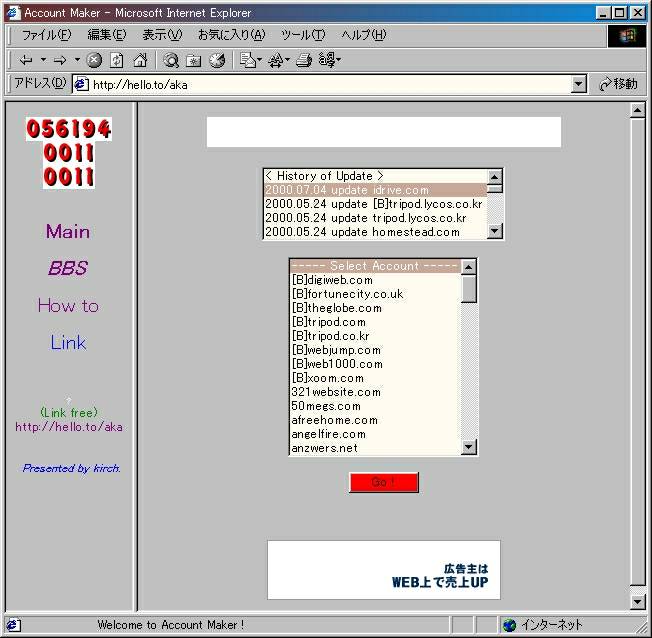Click the http://hello.to/aka sidebar link
652x638 pixels.
click(69, 427)
